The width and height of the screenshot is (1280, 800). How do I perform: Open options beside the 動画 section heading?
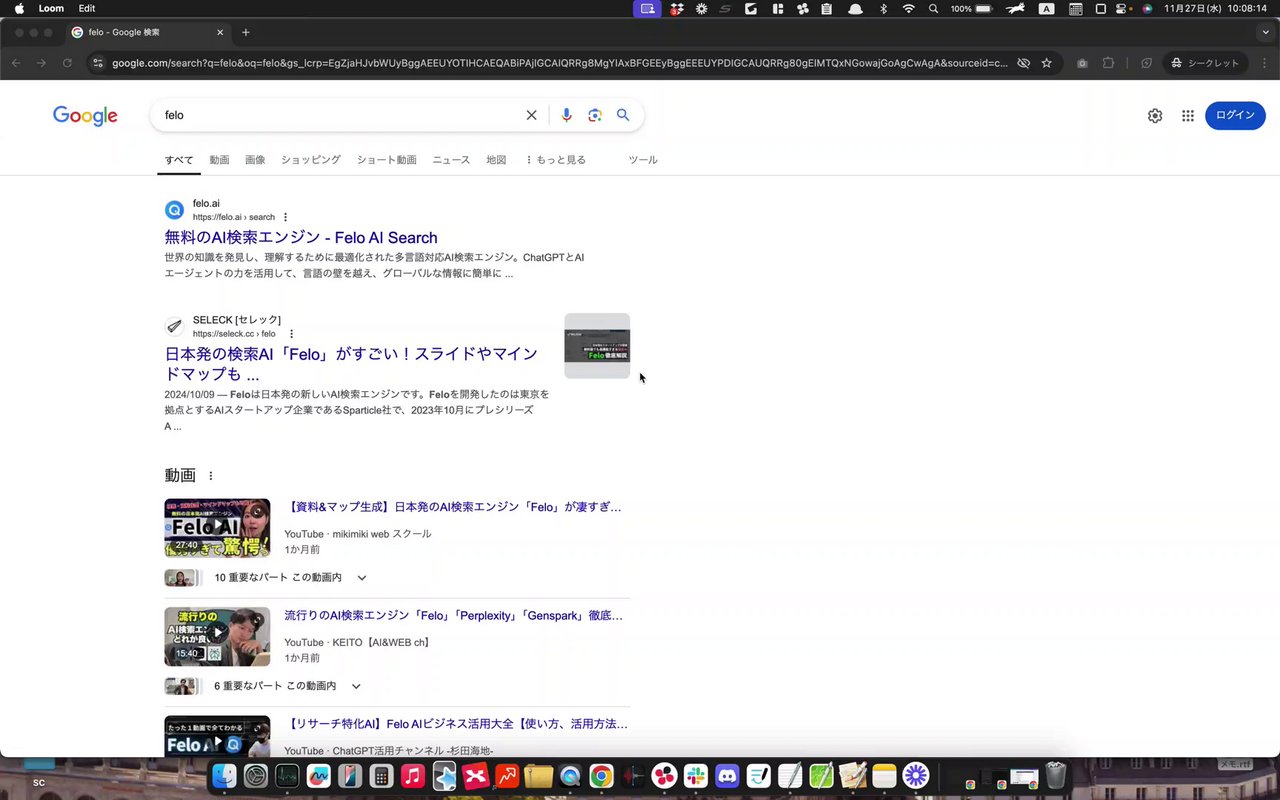pos(210,476)
